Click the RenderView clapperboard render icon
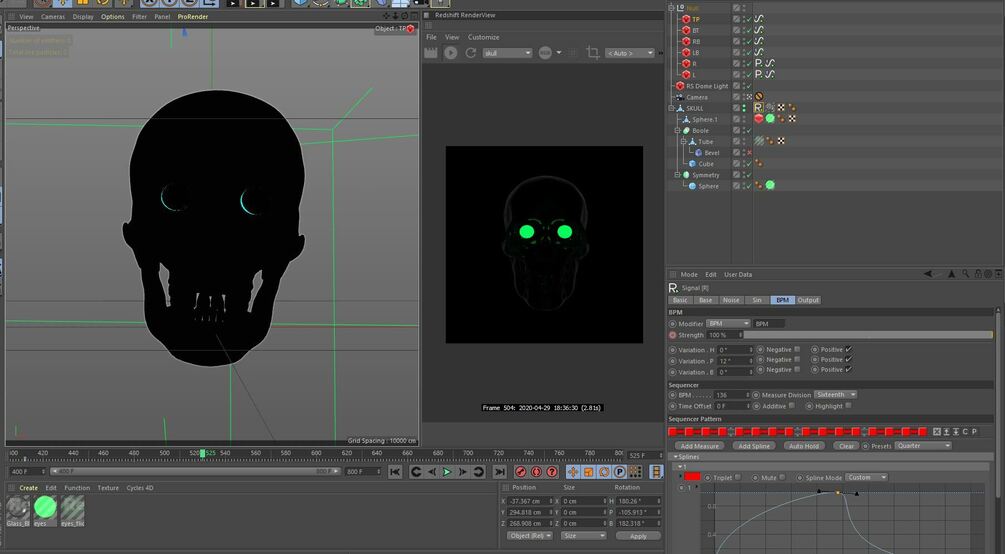Screen dimensions: 1005x554 431,53
